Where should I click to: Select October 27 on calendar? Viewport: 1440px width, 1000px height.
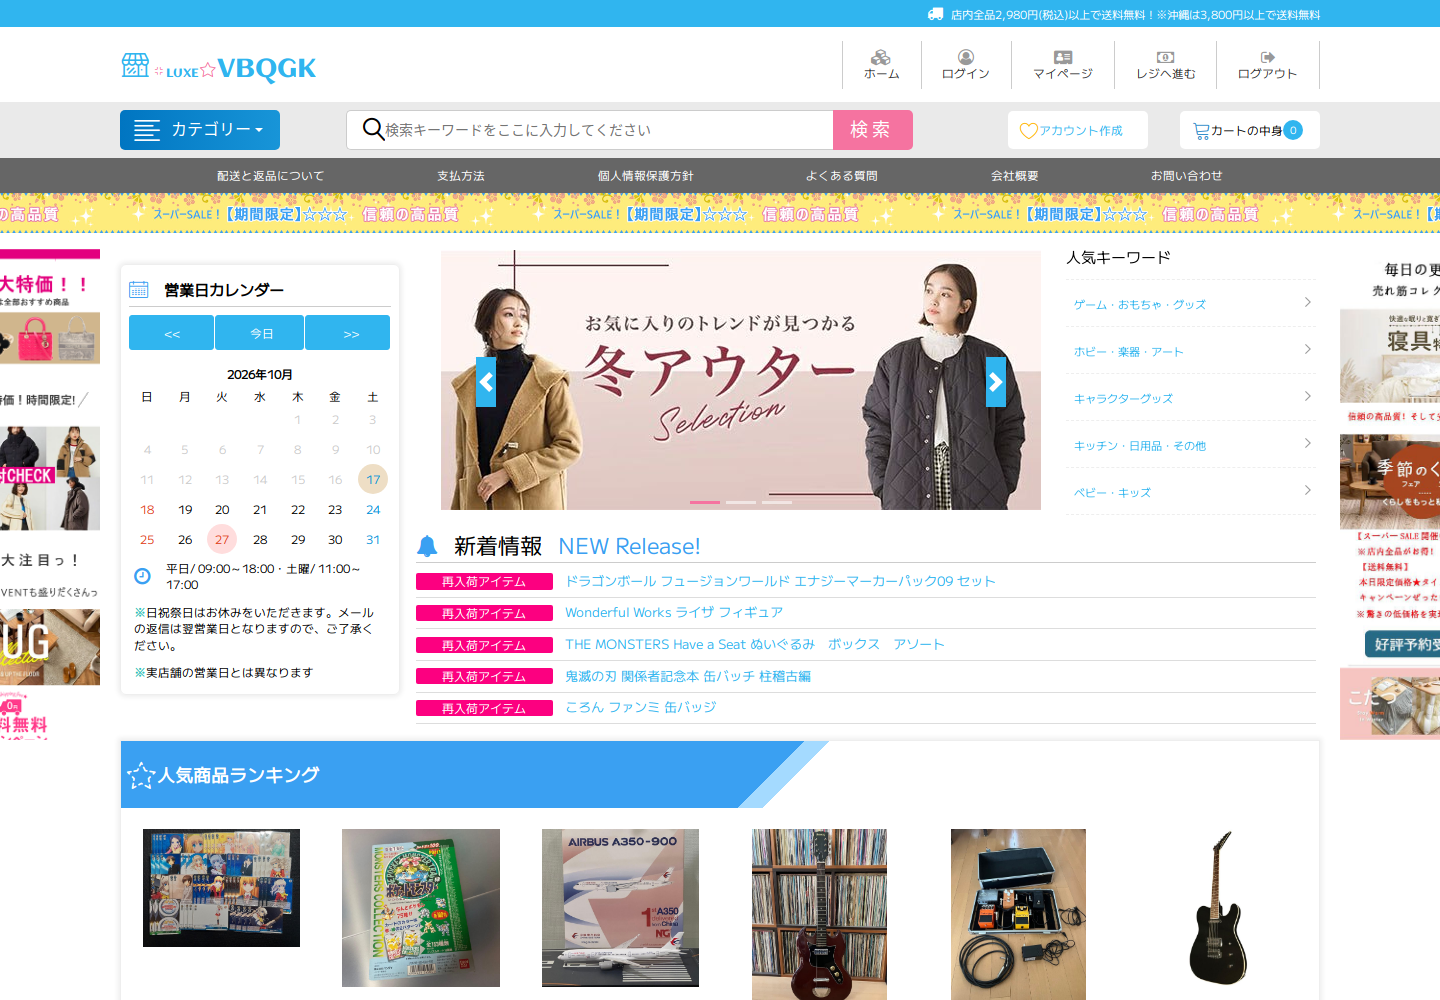[222, 539]
